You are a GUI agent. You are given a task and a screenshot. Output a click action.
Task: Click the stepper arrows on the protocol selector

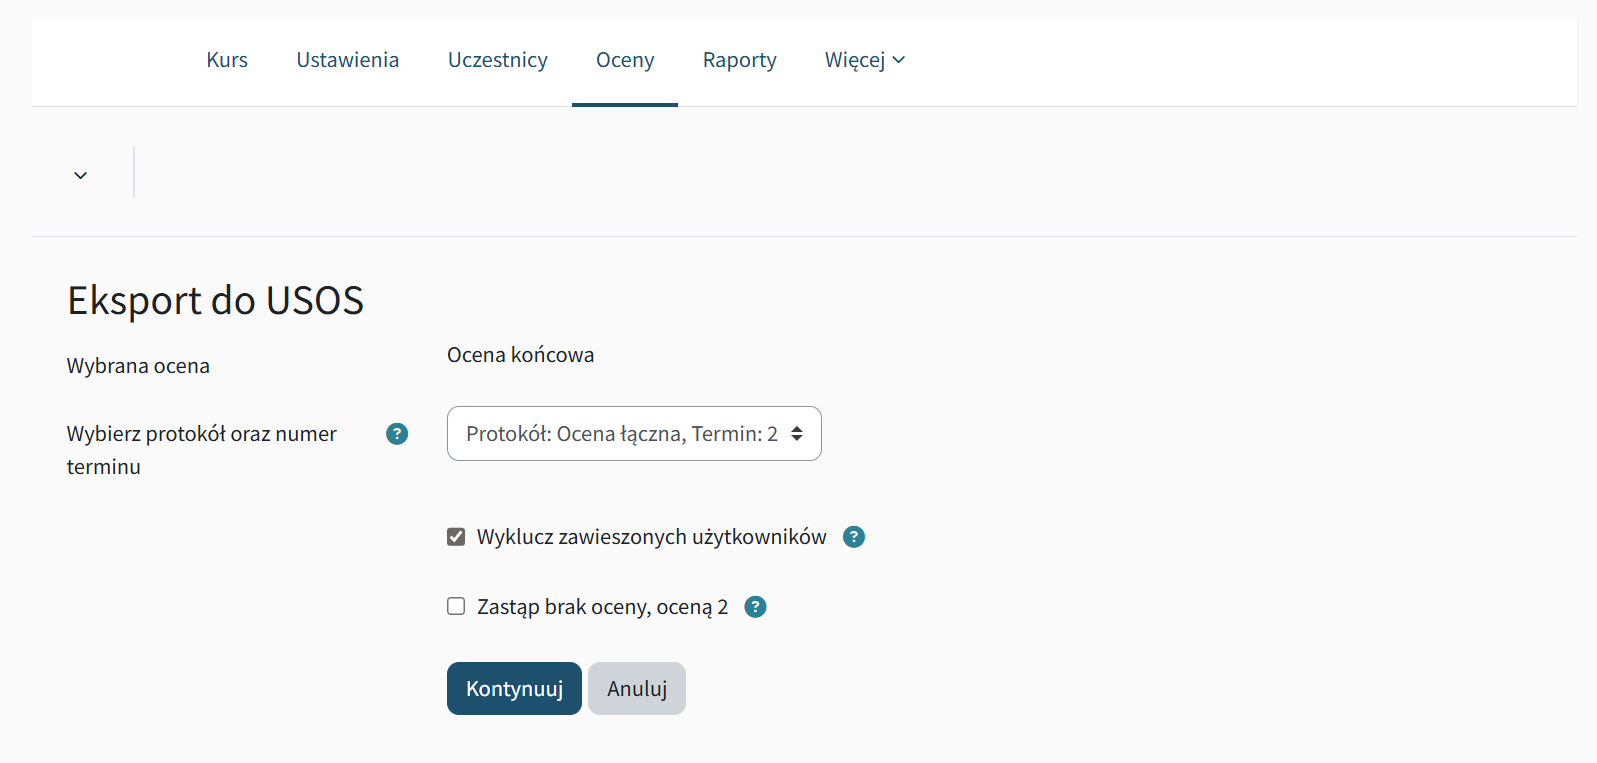[x=797, y=433]
